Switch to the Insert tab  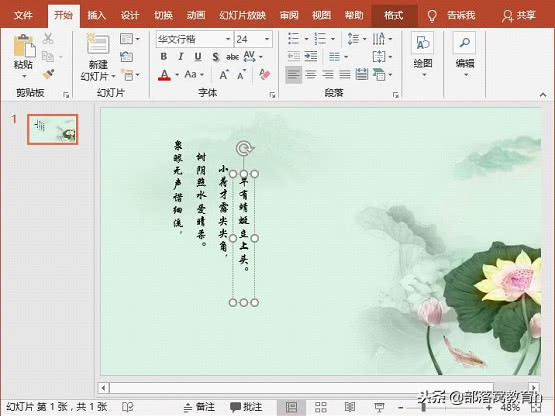pyautogui.click(x=97, y=15)
